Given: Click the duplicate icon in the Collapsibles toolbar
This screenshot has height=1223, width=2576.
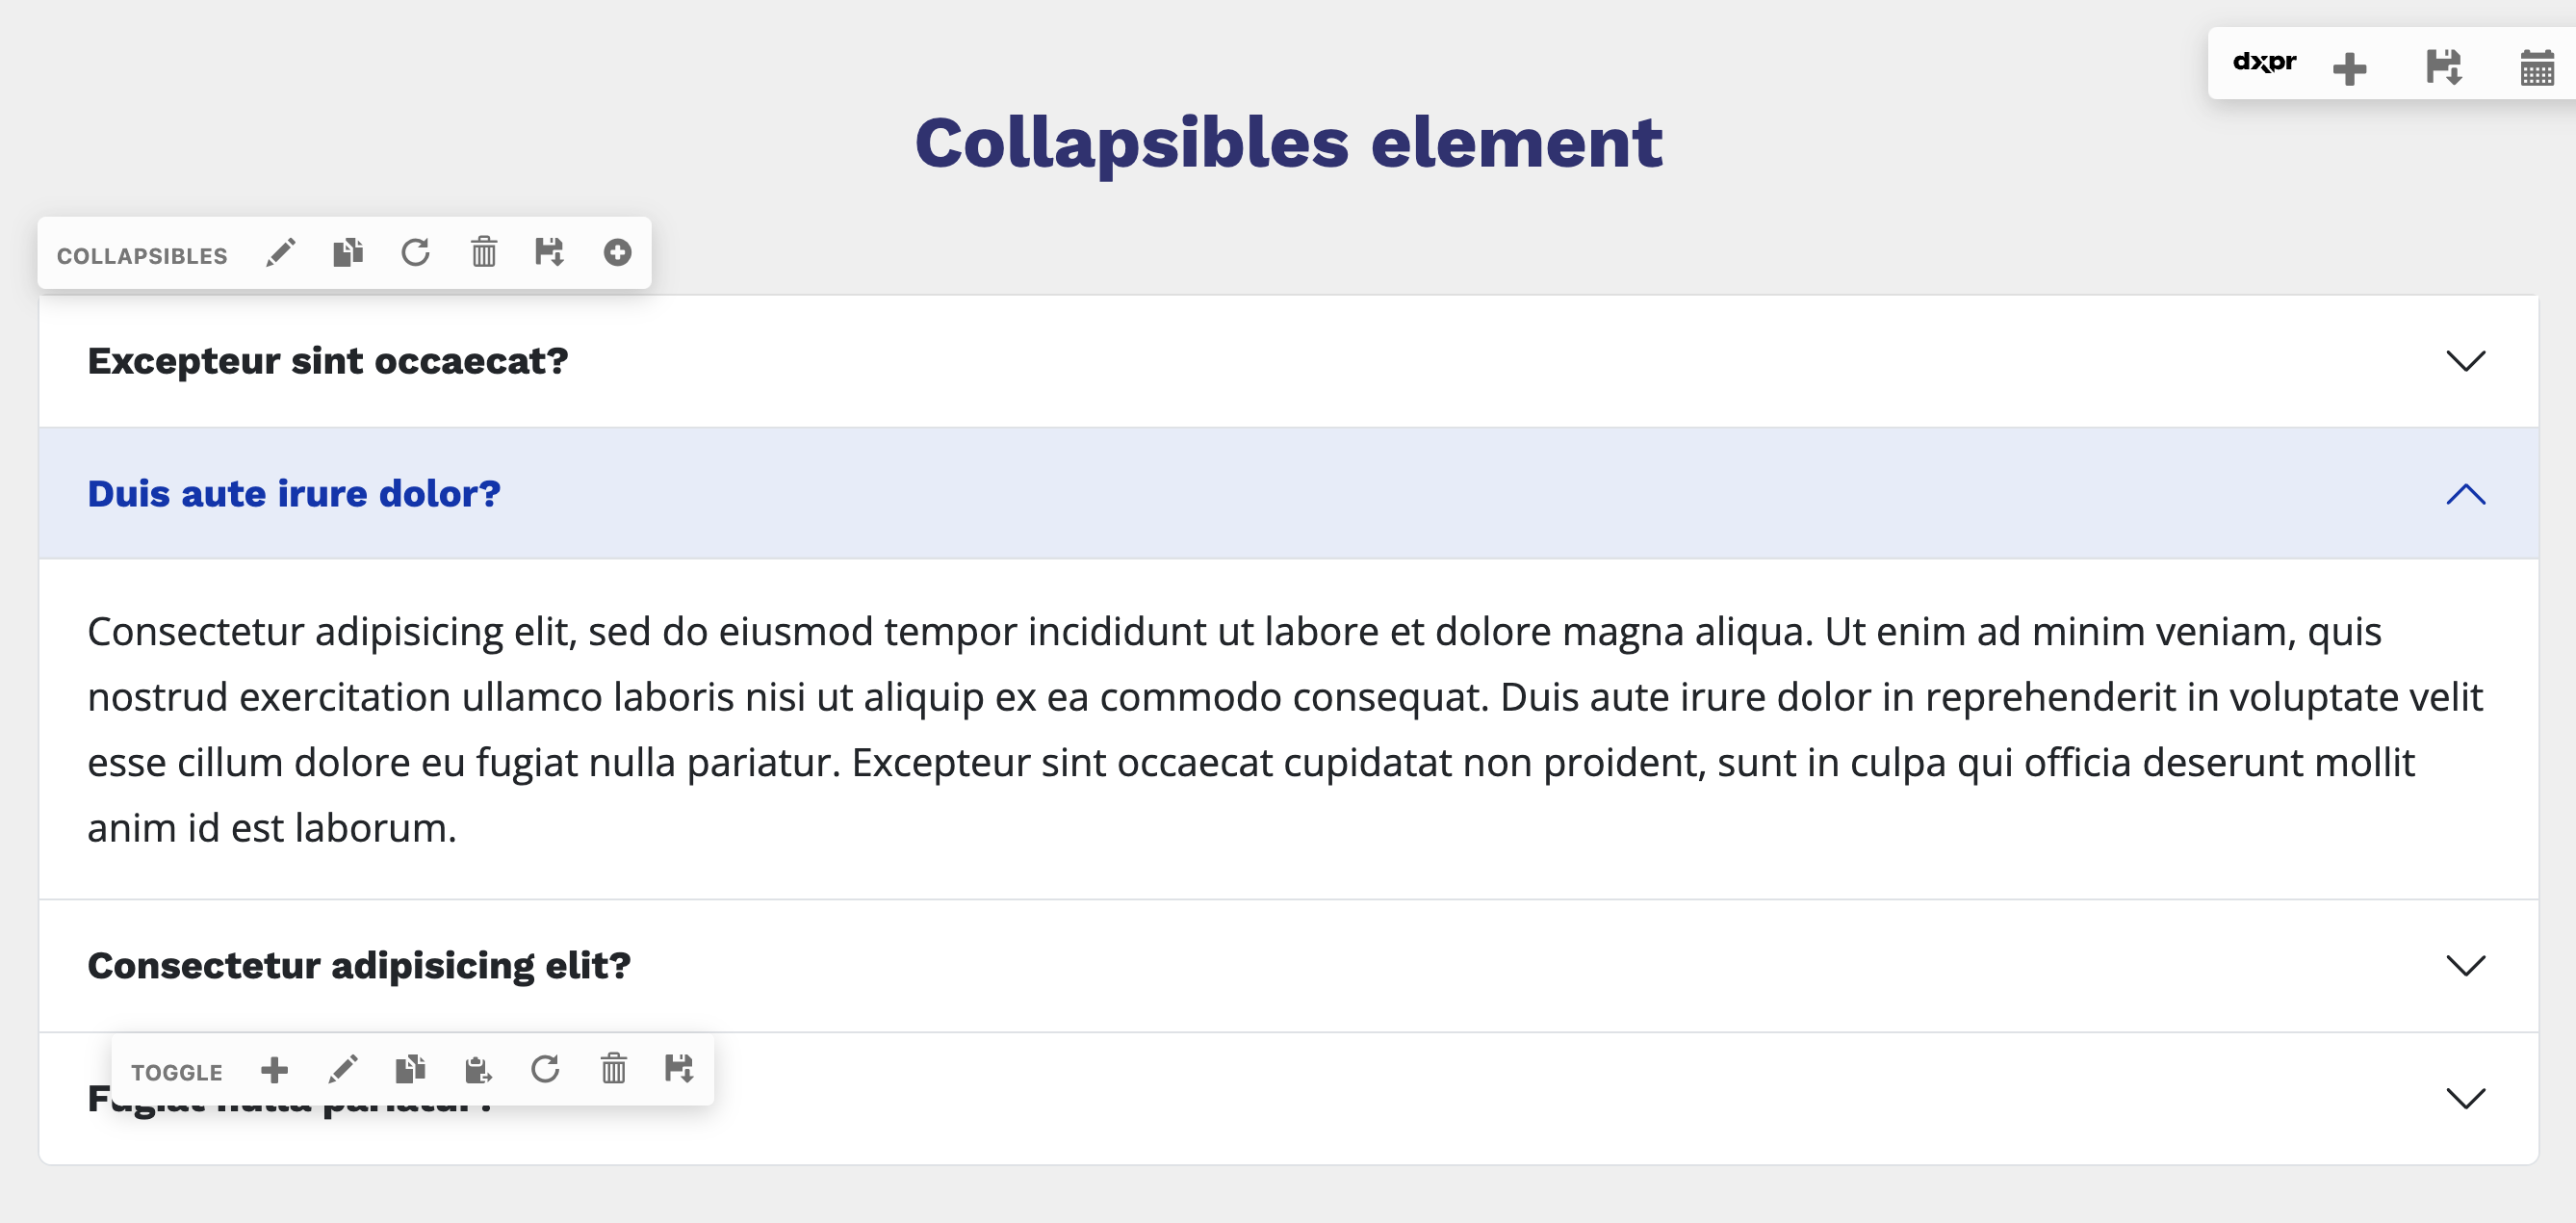Looking at the screenshot, I should point(348,253).
